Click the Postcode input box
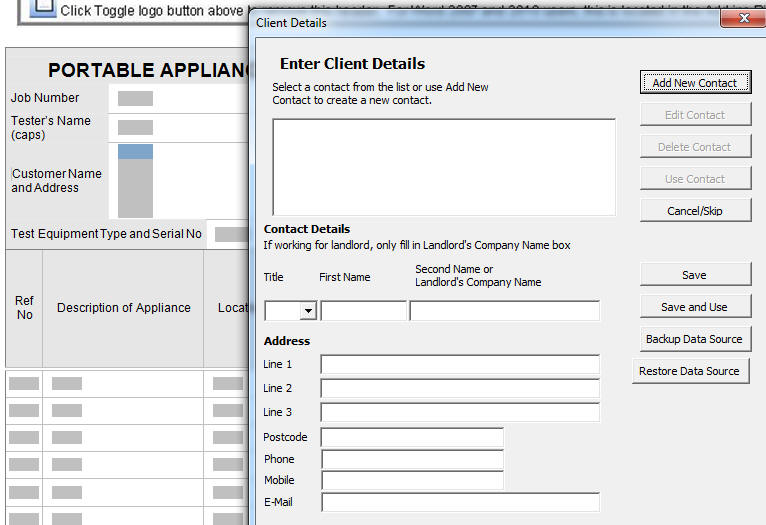 [412, 437]
